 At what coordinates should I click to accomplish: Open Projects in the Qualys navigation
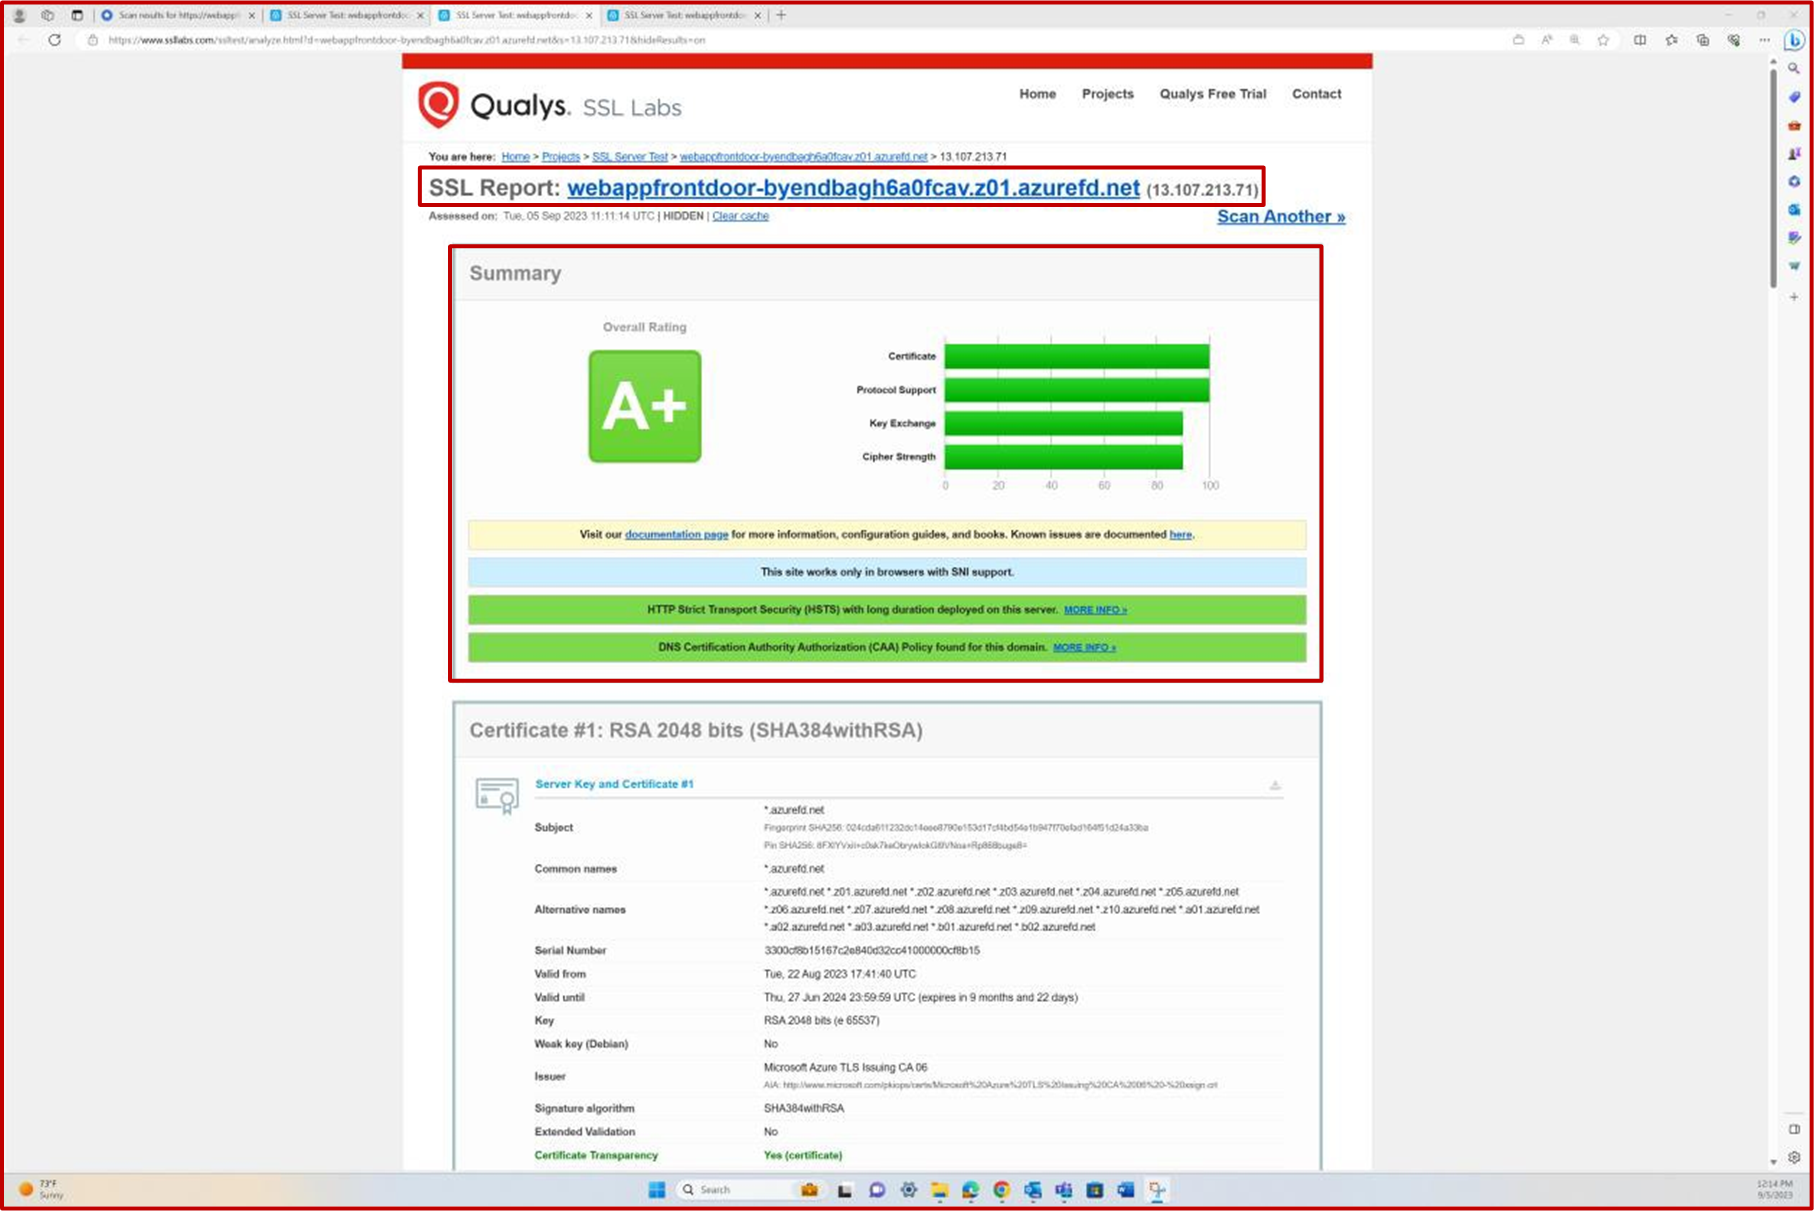click(x=1107, y=94)
